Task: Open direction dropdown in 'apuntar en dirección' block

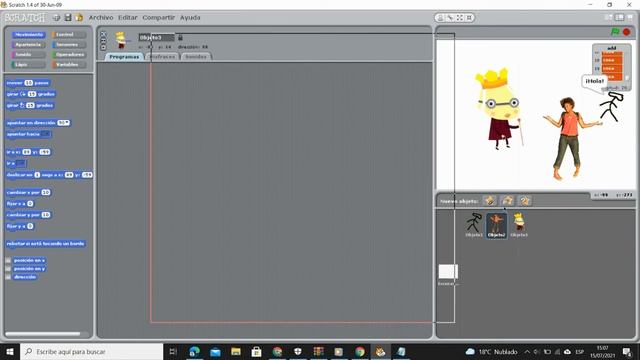Action: (x=67, y=123)
